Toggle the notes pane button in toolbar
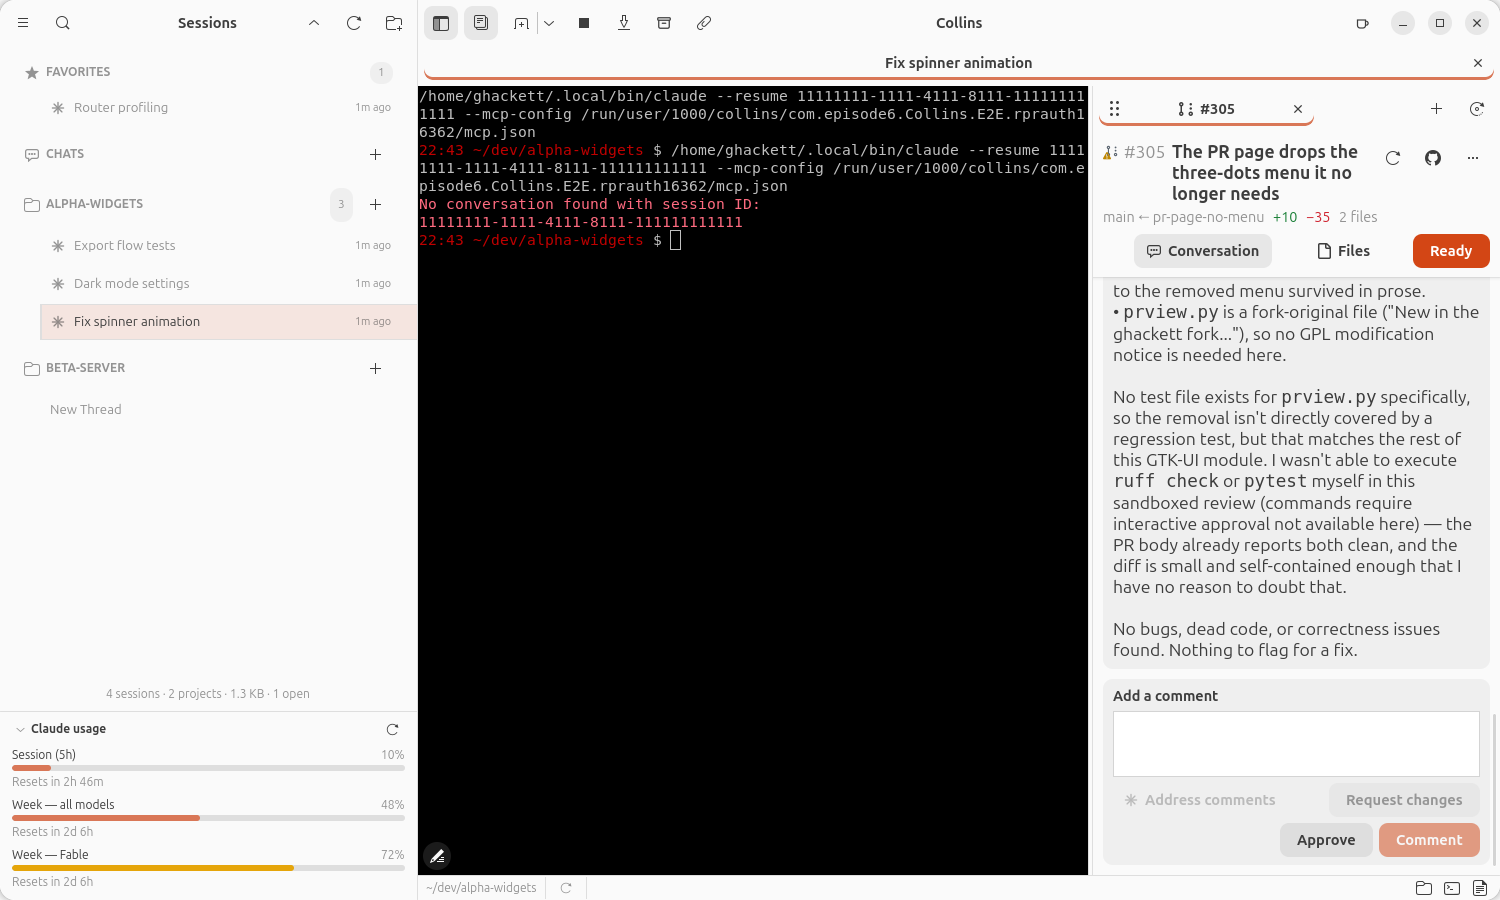 [481, 23]
